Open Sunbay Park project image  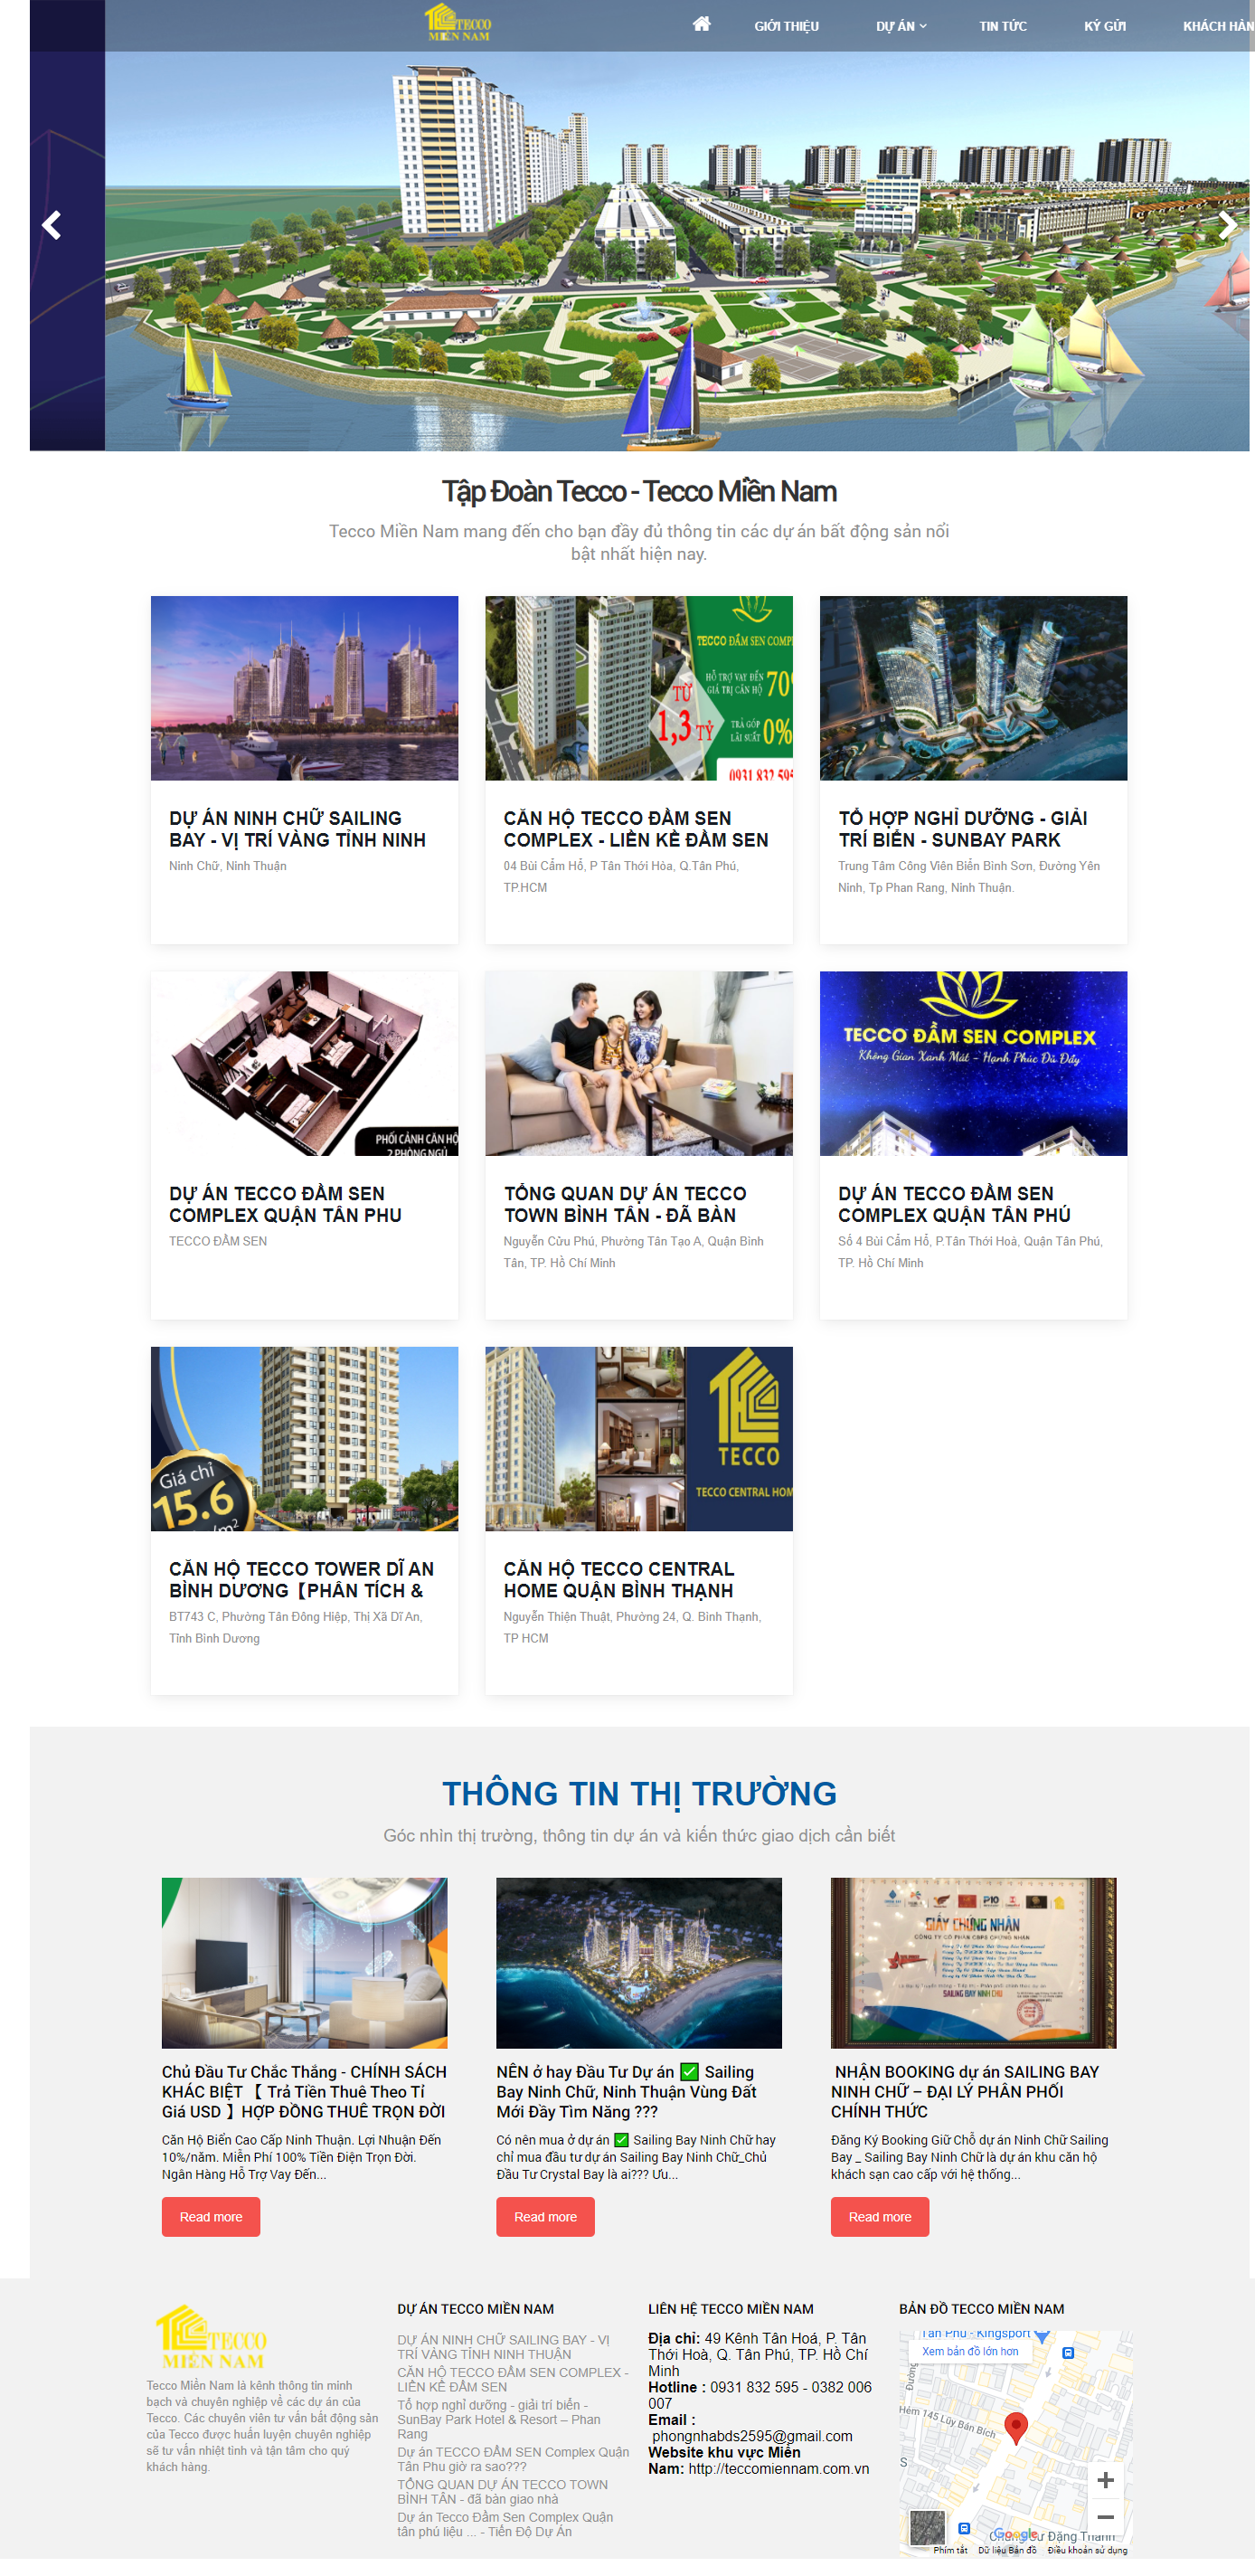(973, 688)
